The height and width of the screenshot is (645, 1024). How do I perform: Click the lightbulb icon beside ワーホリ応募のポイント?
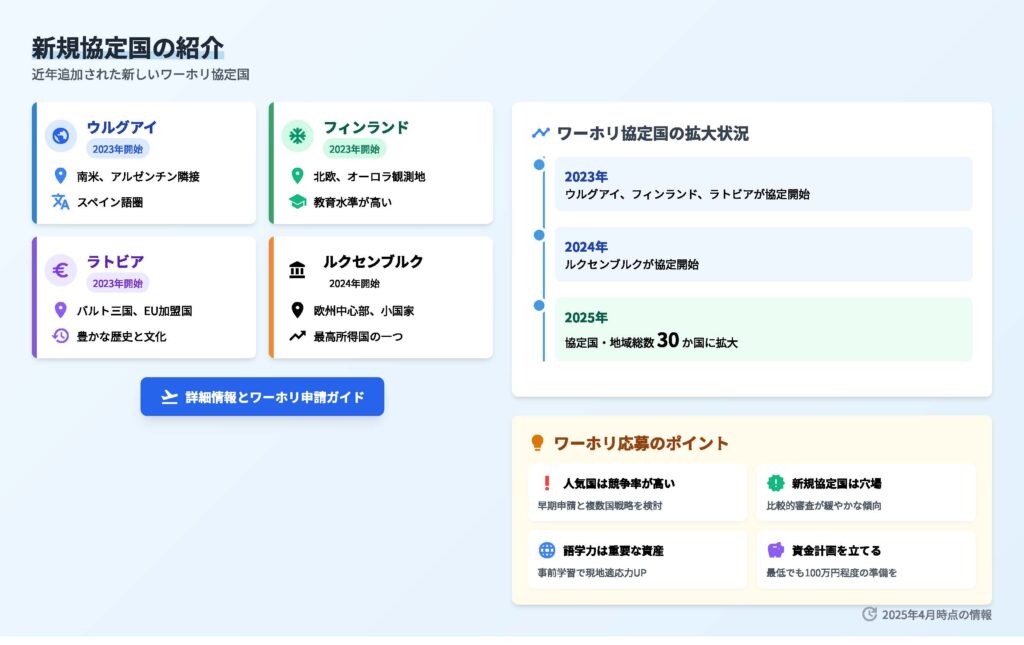537,443
